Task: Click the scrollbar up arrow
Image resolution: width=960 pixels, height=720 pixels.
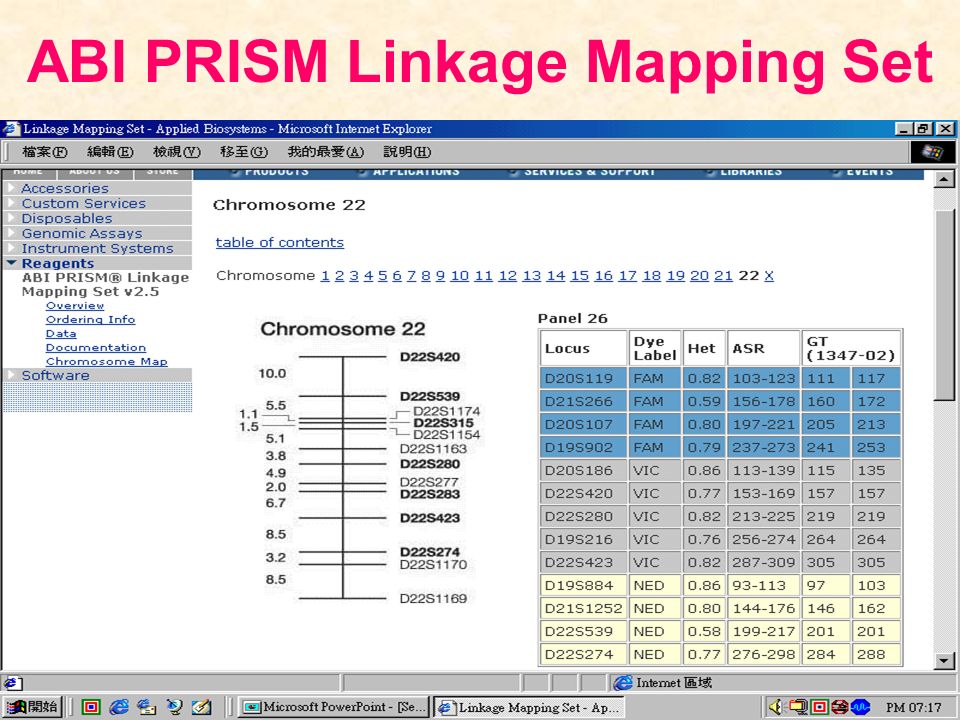Action: pos(943,179)
